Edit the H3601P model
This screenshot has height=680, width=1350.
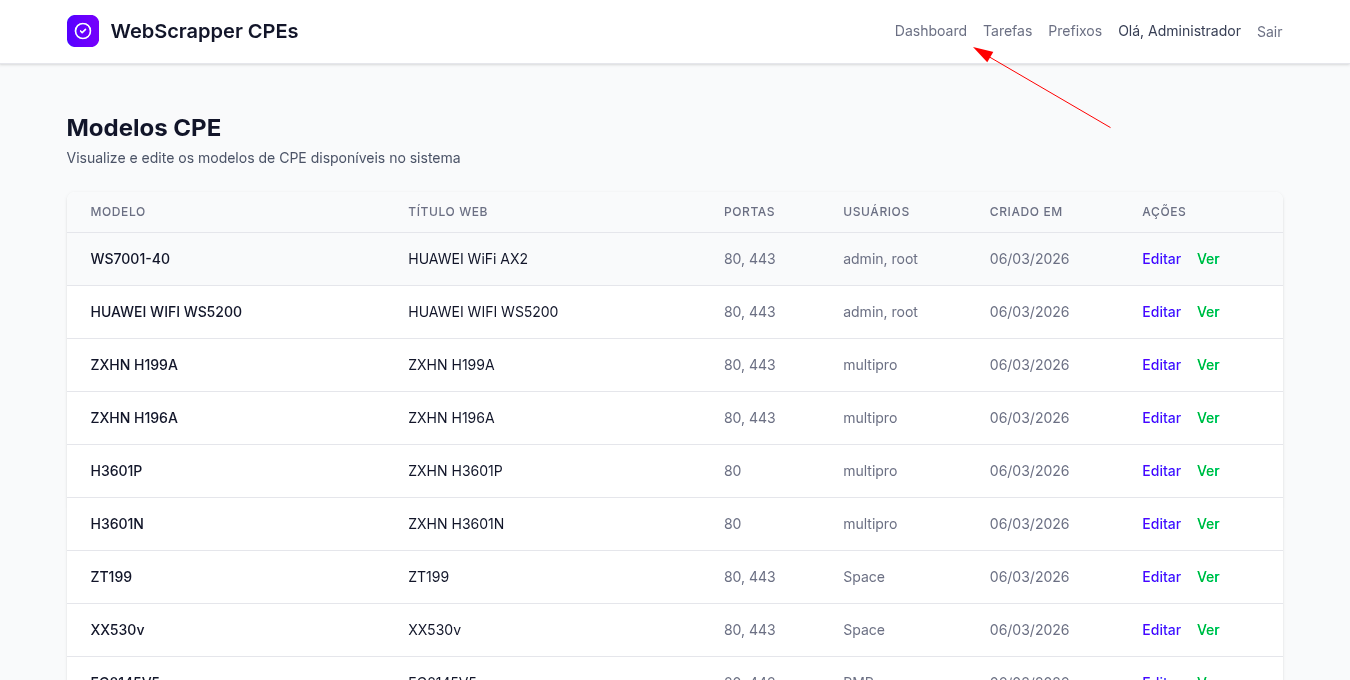pos(1161,470)
